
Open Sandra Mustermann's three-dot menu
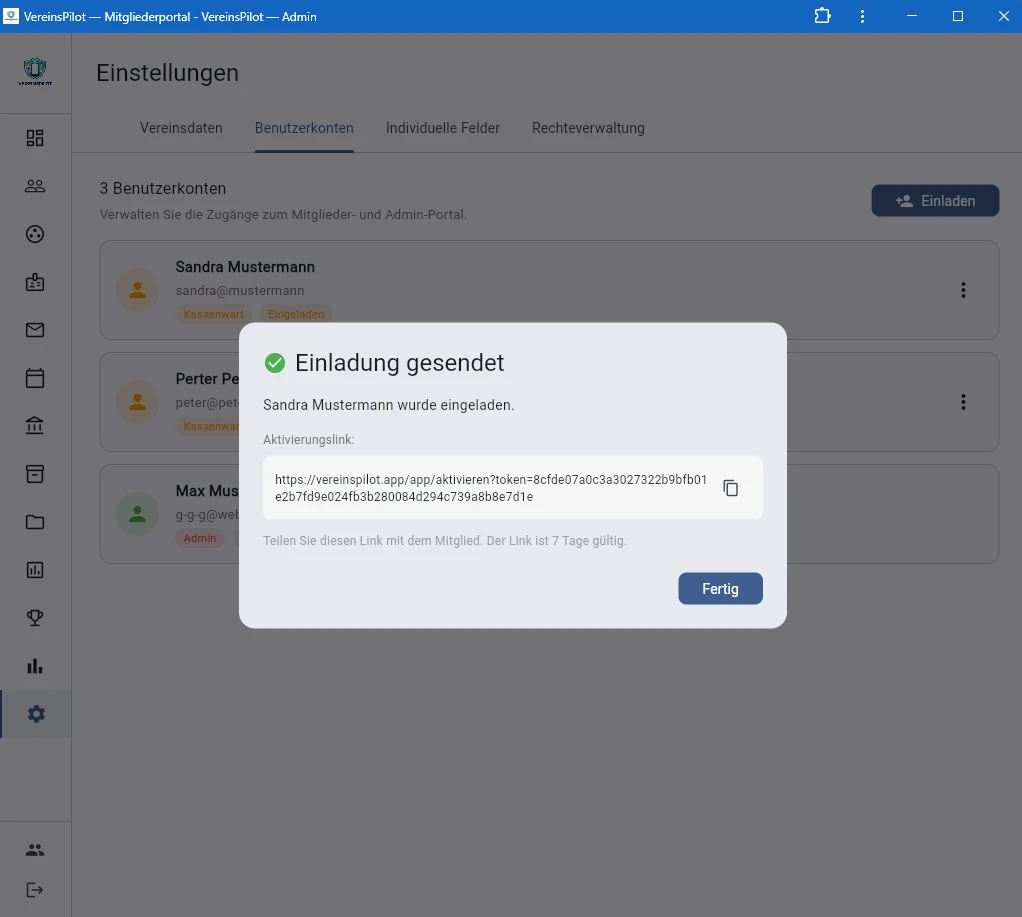pos(963,290)
